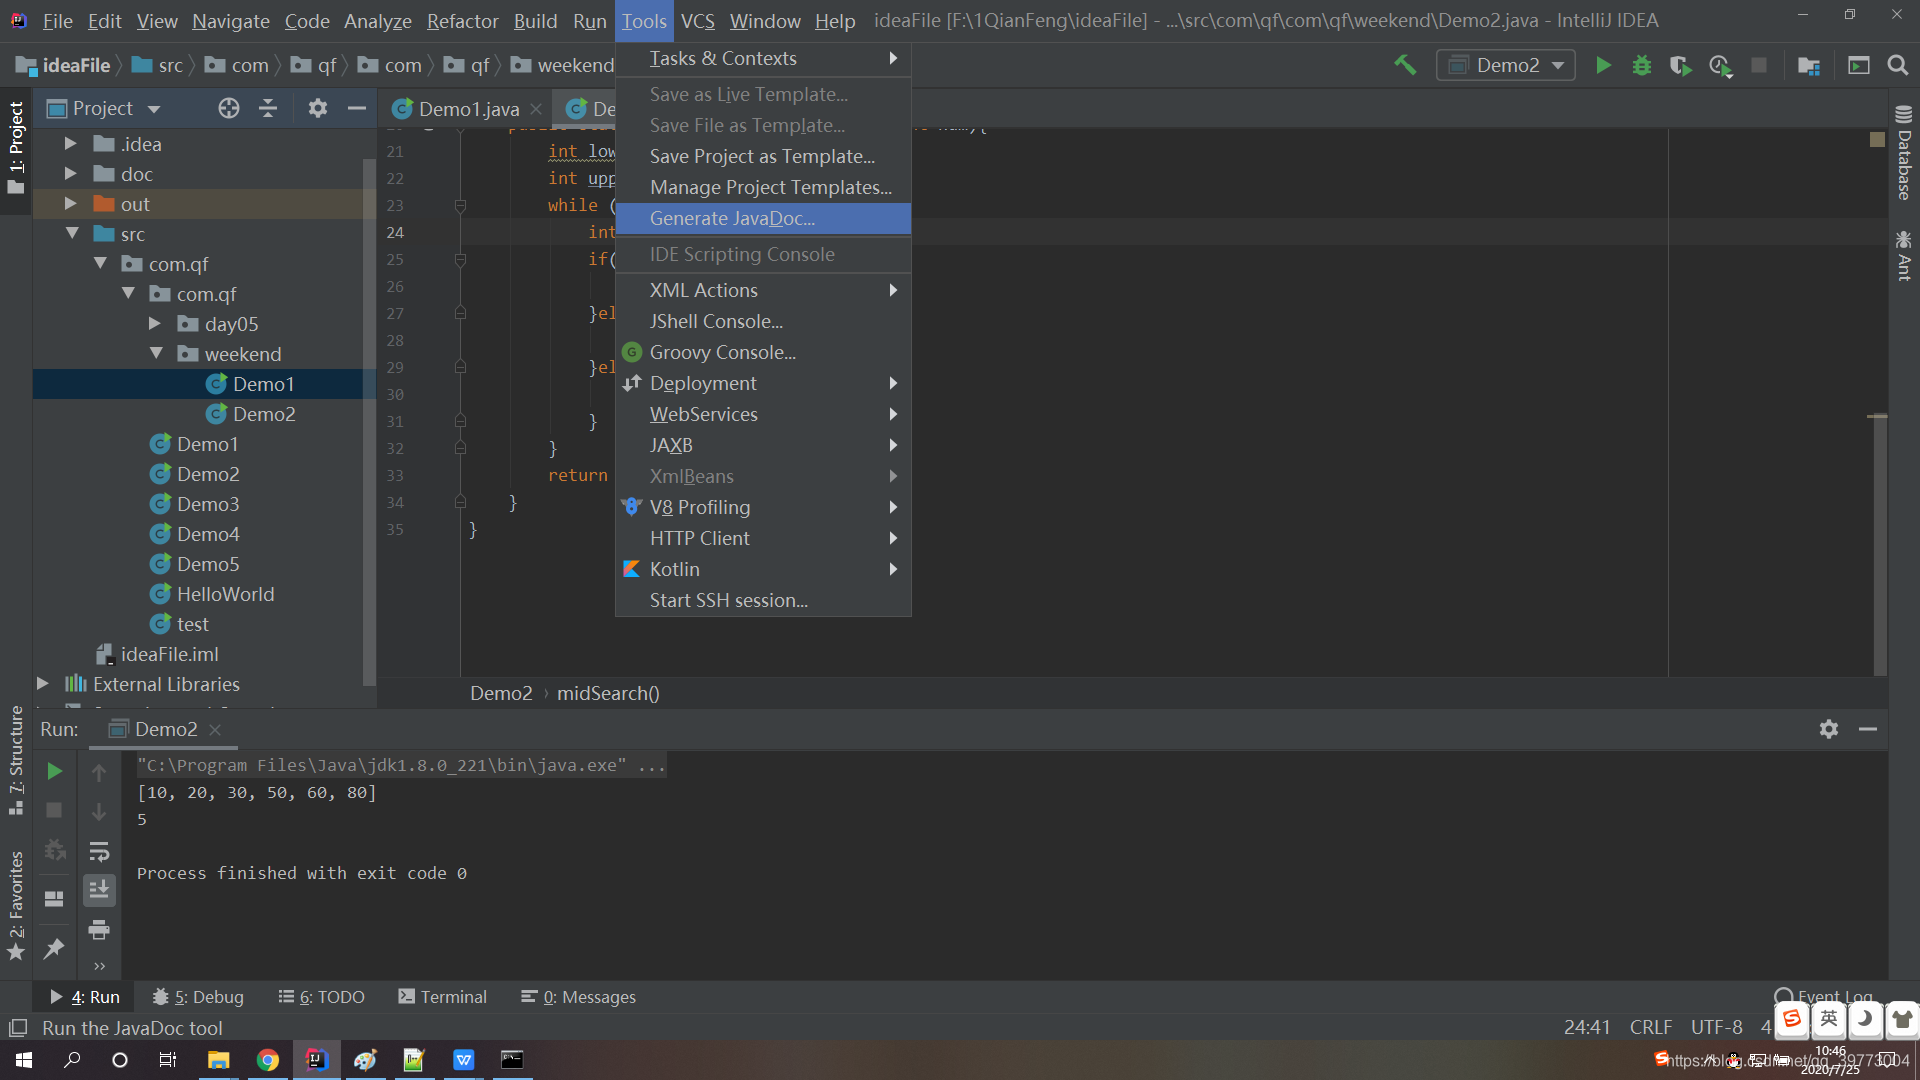The image size is (1920, 1080).
Task: Click the Windows Start button
Action: pos(24,1060)
